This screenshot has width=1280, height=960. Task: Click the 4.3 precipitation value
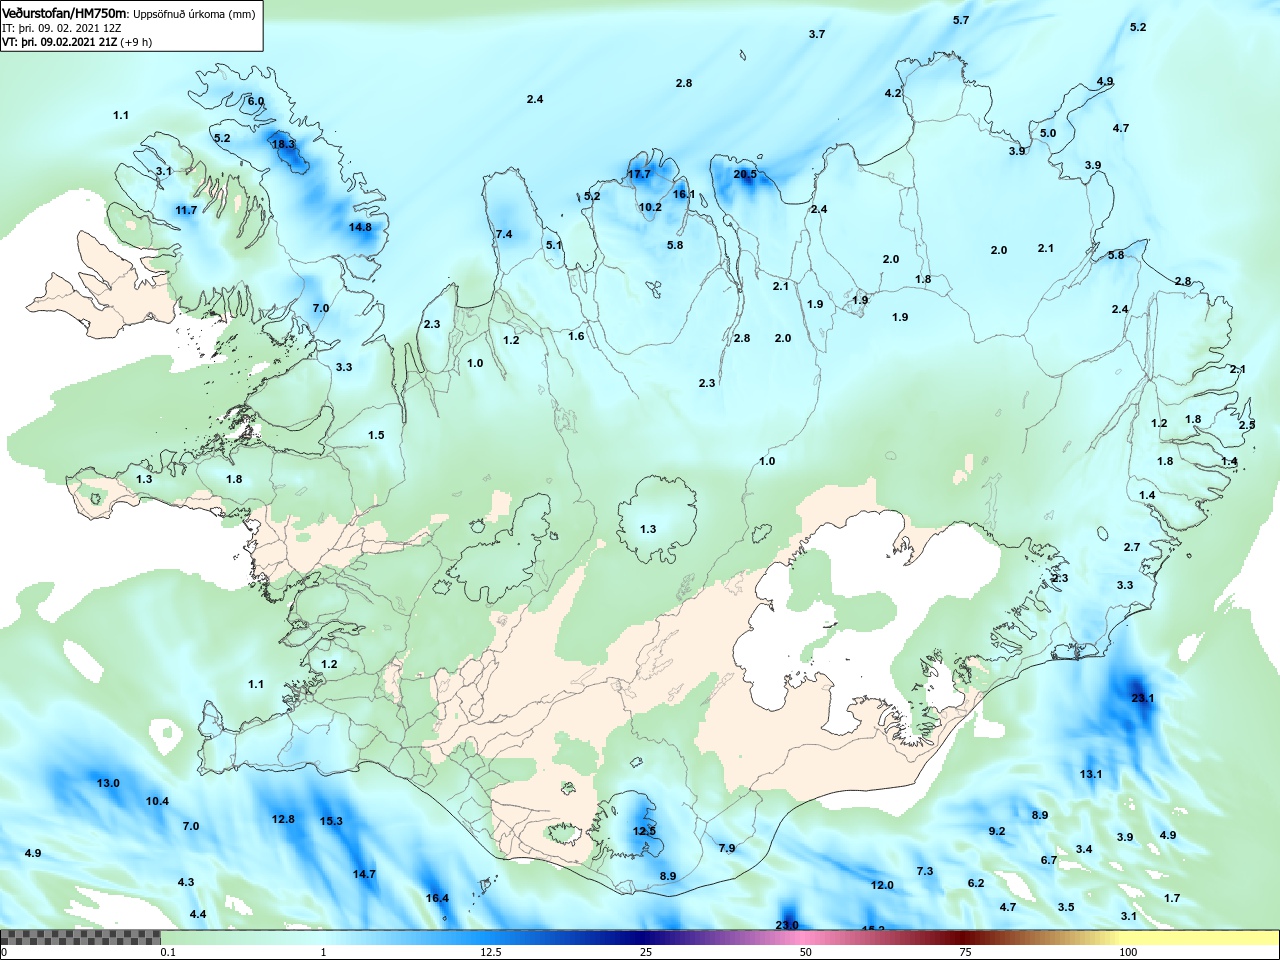[186, 882]
